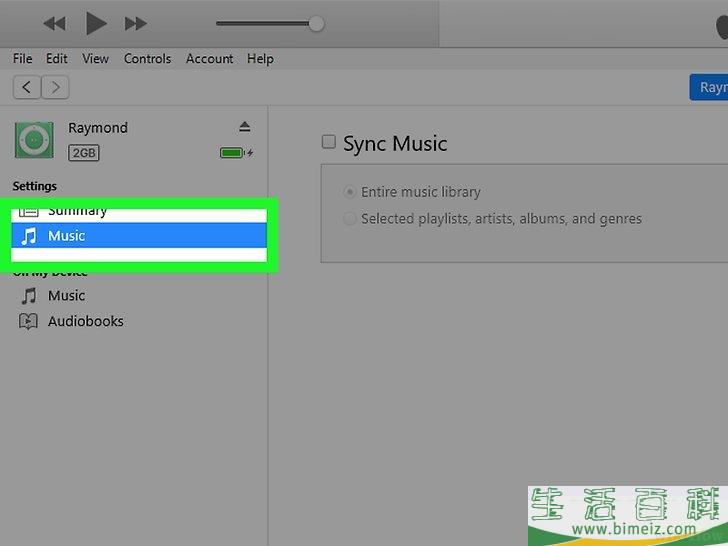The image size is (728, 546).
Task: Click the 2GB capacity label
Action: (84, 153)
